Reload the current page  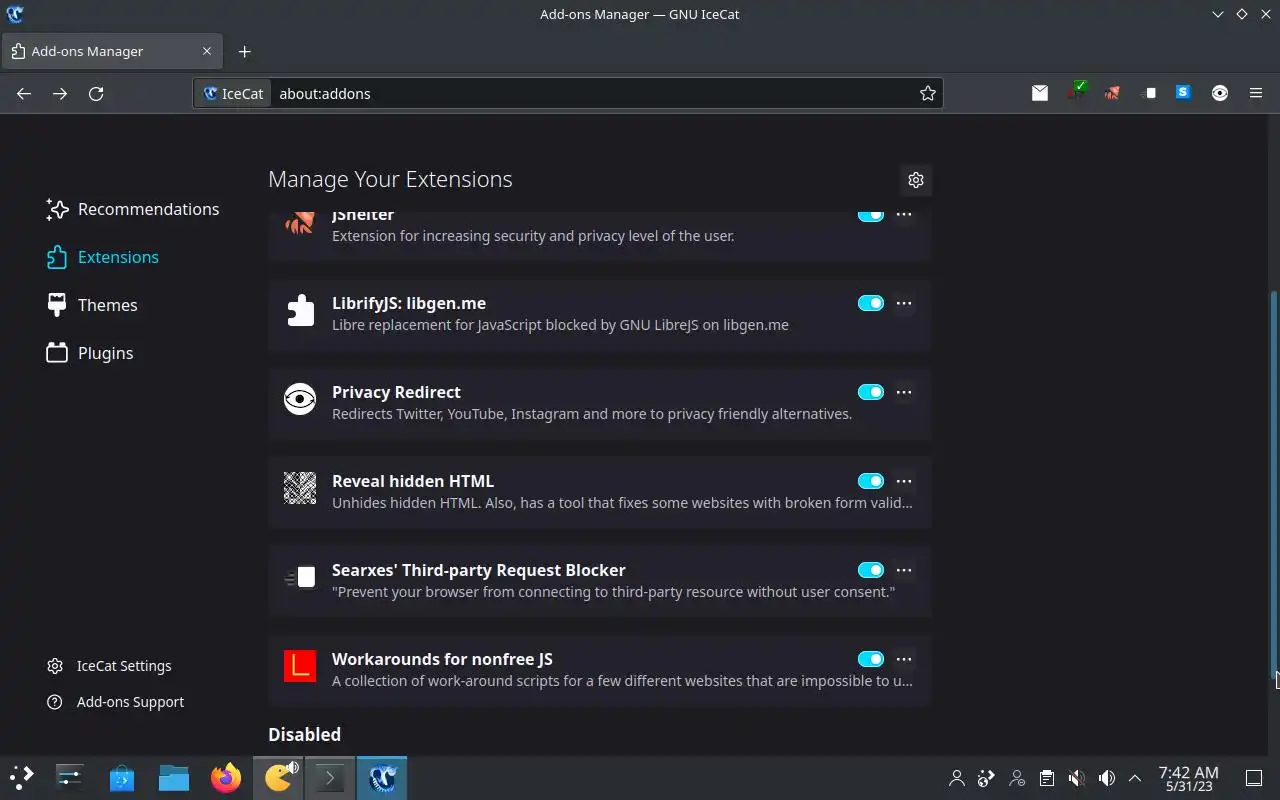pyautogui.click(x=96, y=93)
